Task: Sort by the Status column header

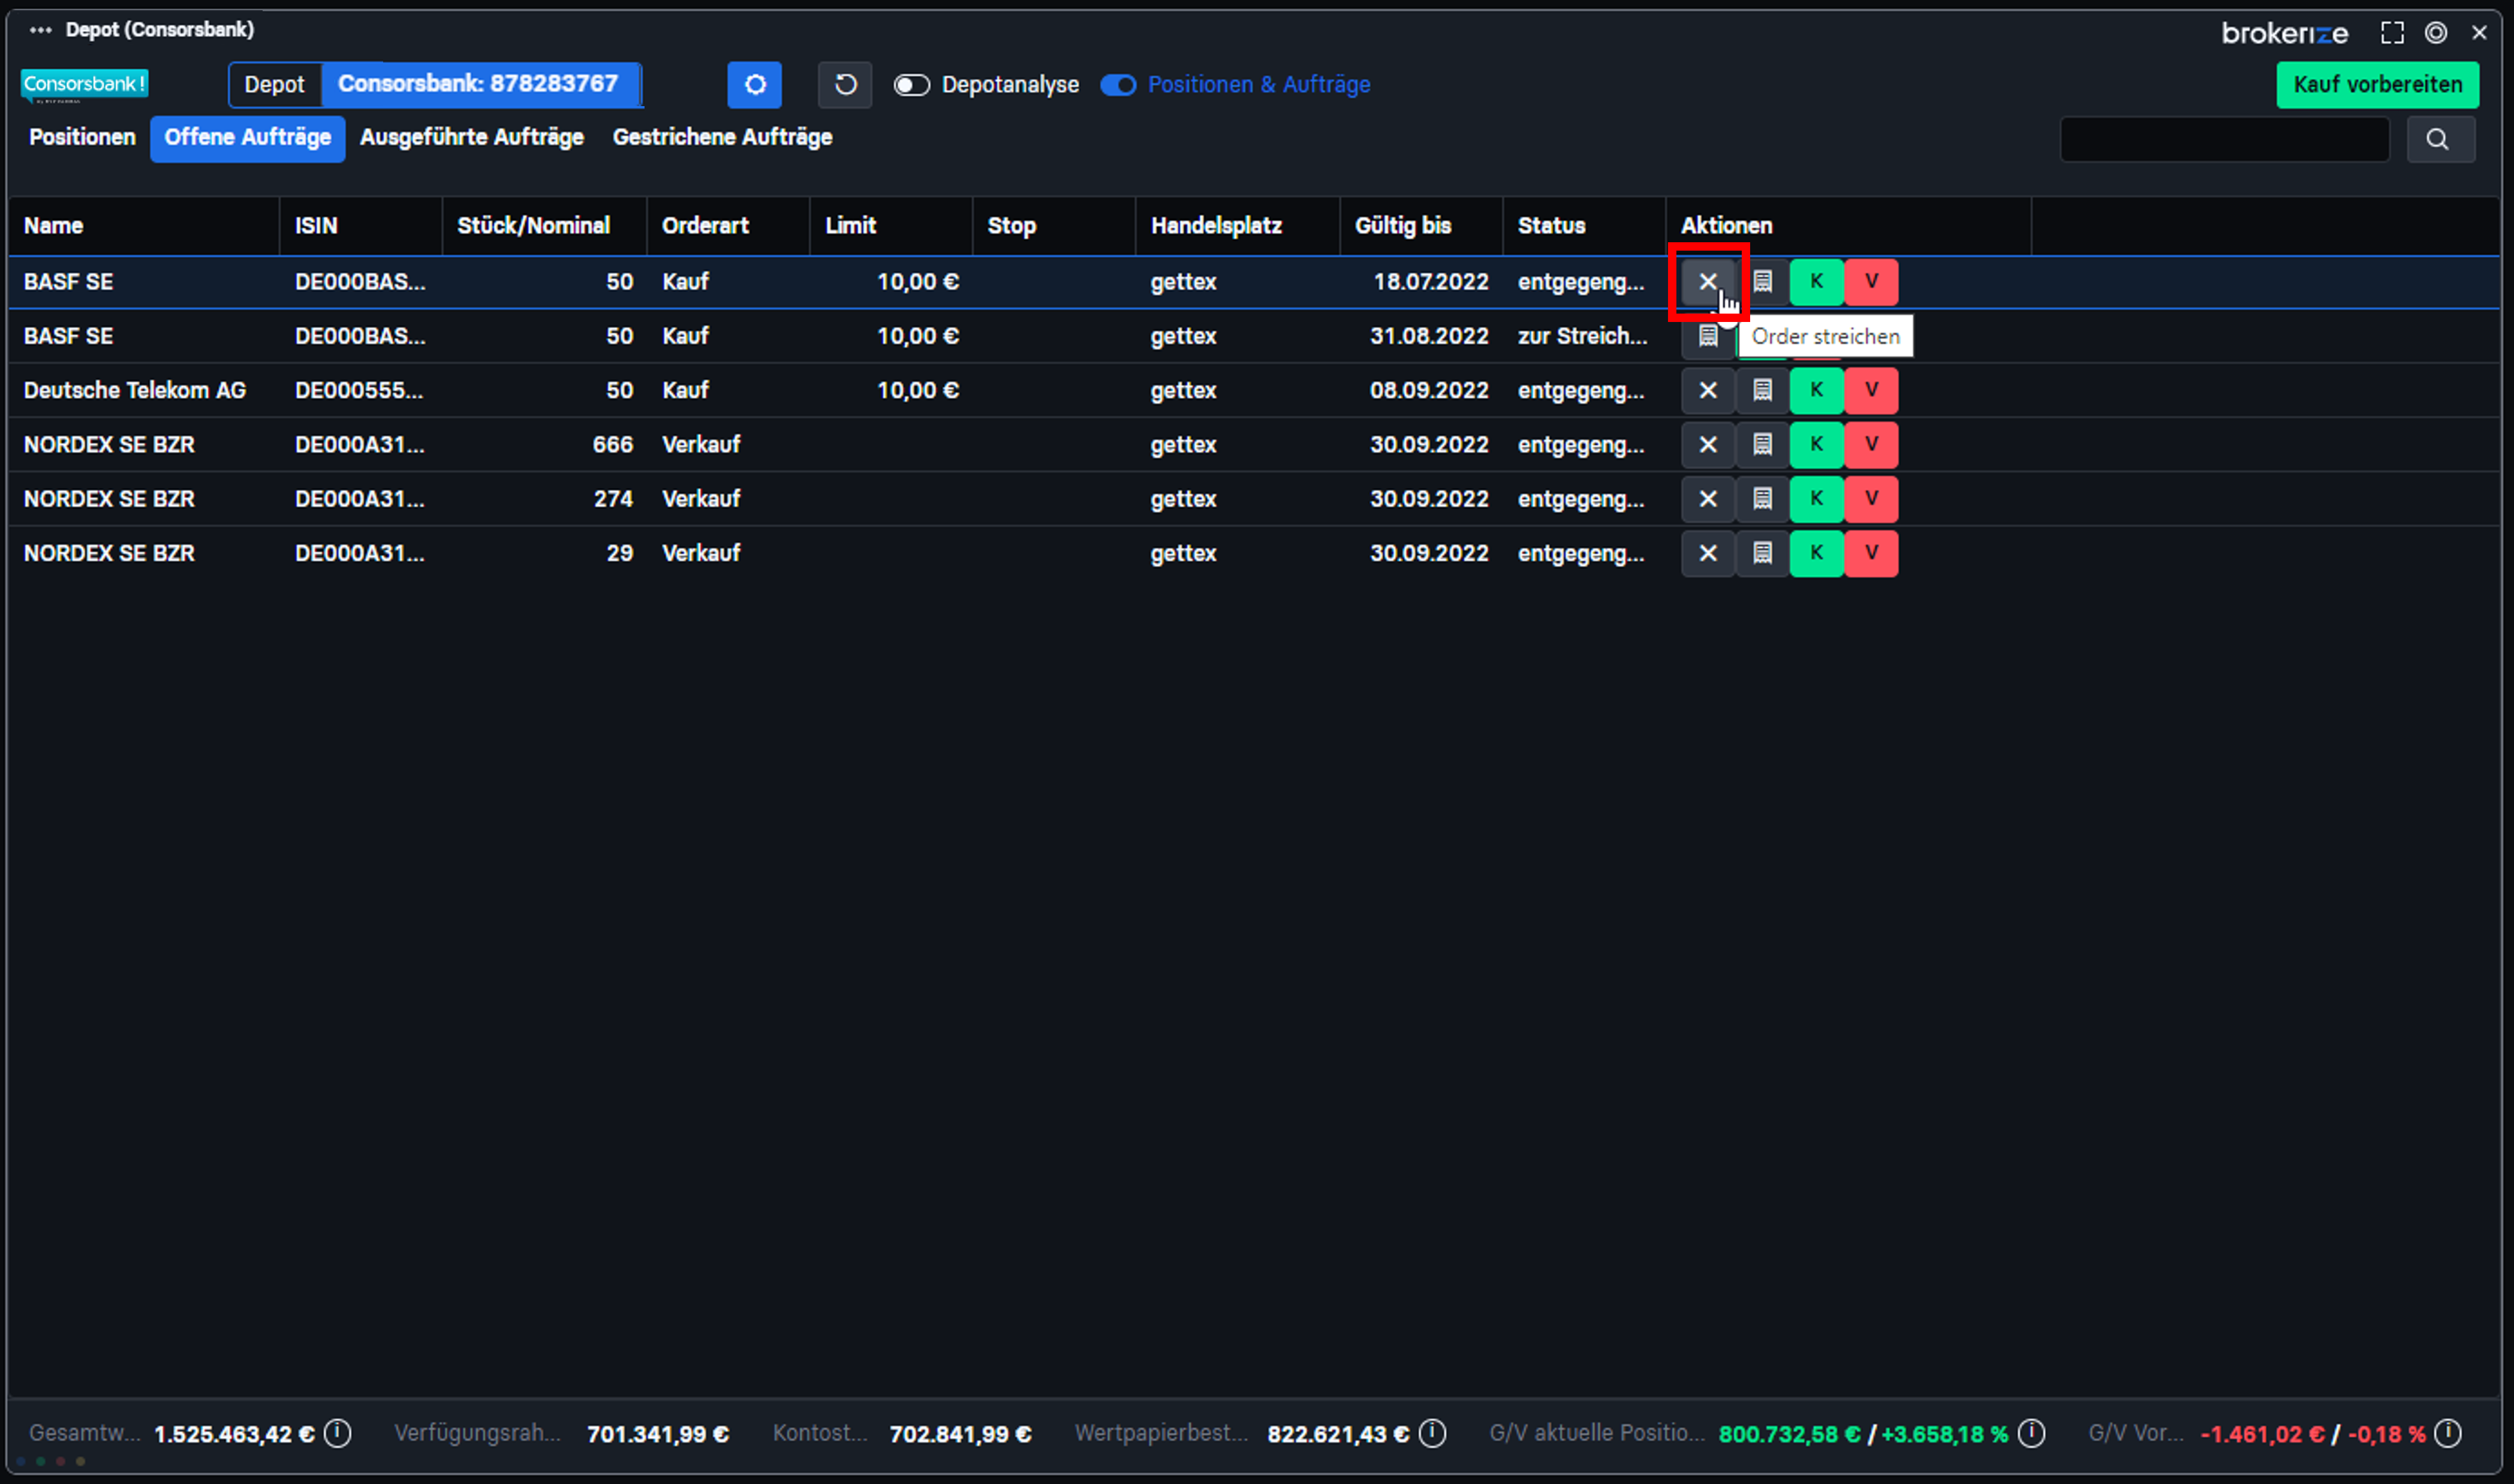Action: pyautogui.click(x=1584, y=226)
